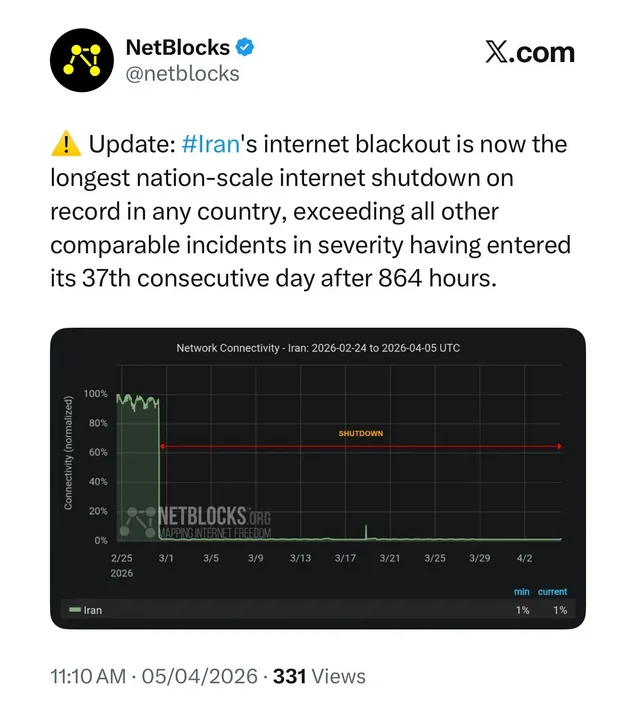Click the "min" legend column header
626x702 pixels.
coord(522,592)
